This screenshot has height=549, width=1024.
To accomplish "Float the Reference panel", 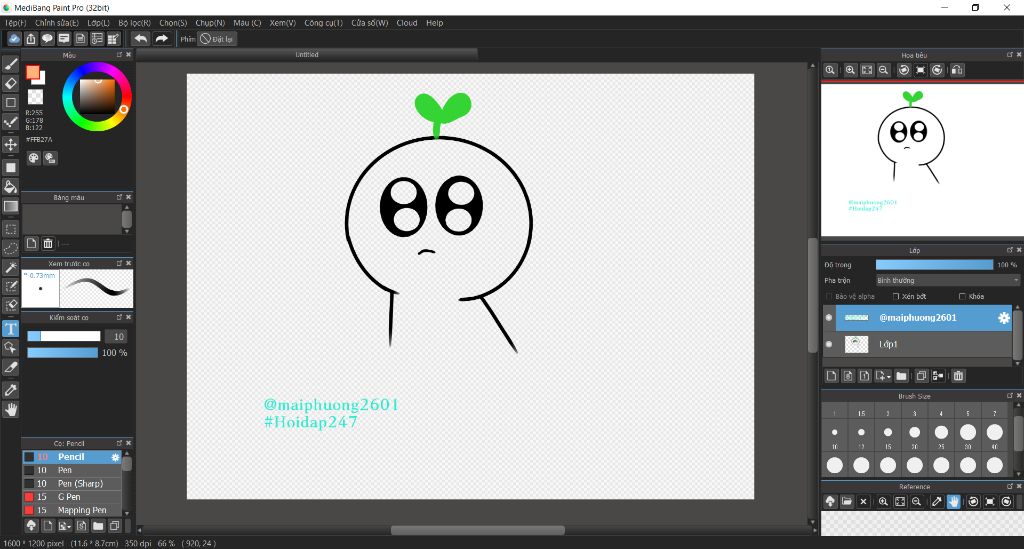I will [1010, 486].
